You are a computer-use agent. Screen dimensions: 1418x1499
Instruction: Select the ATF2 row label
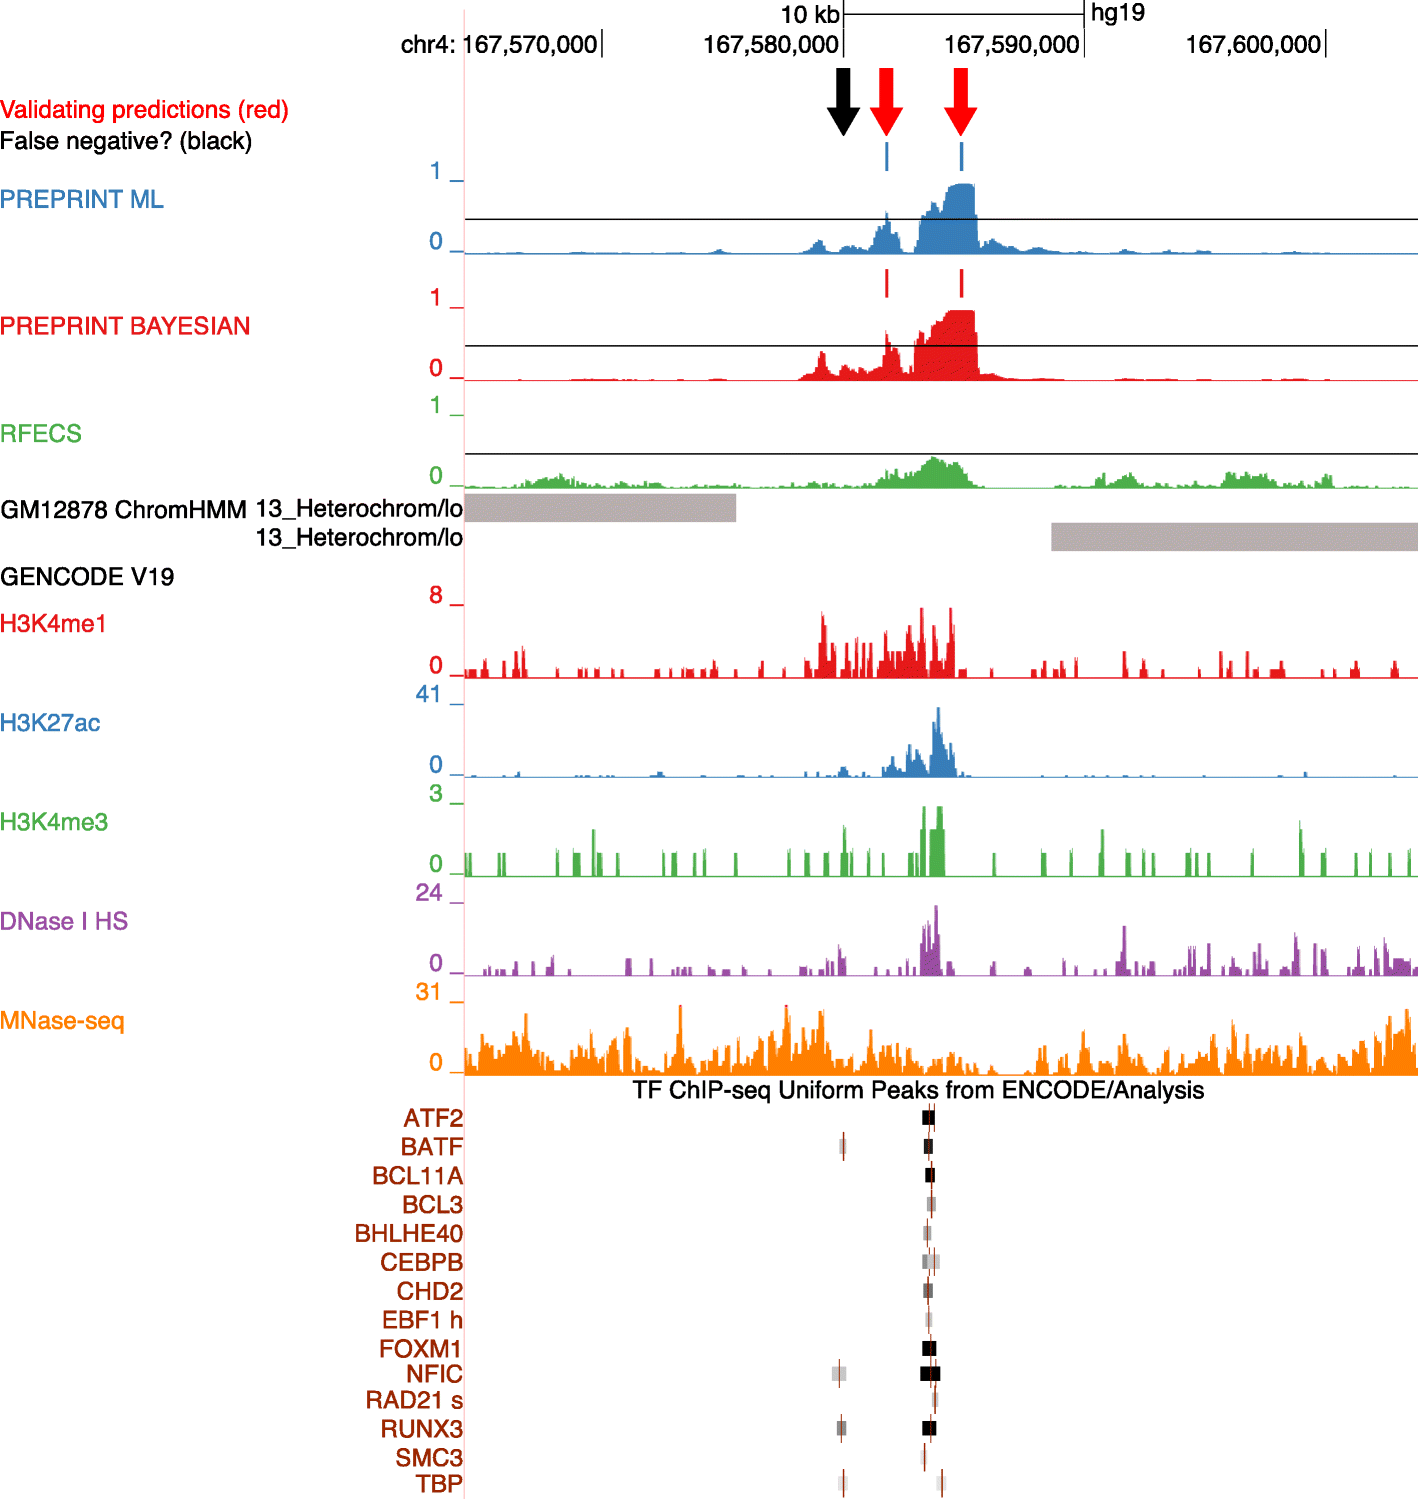433,1118
